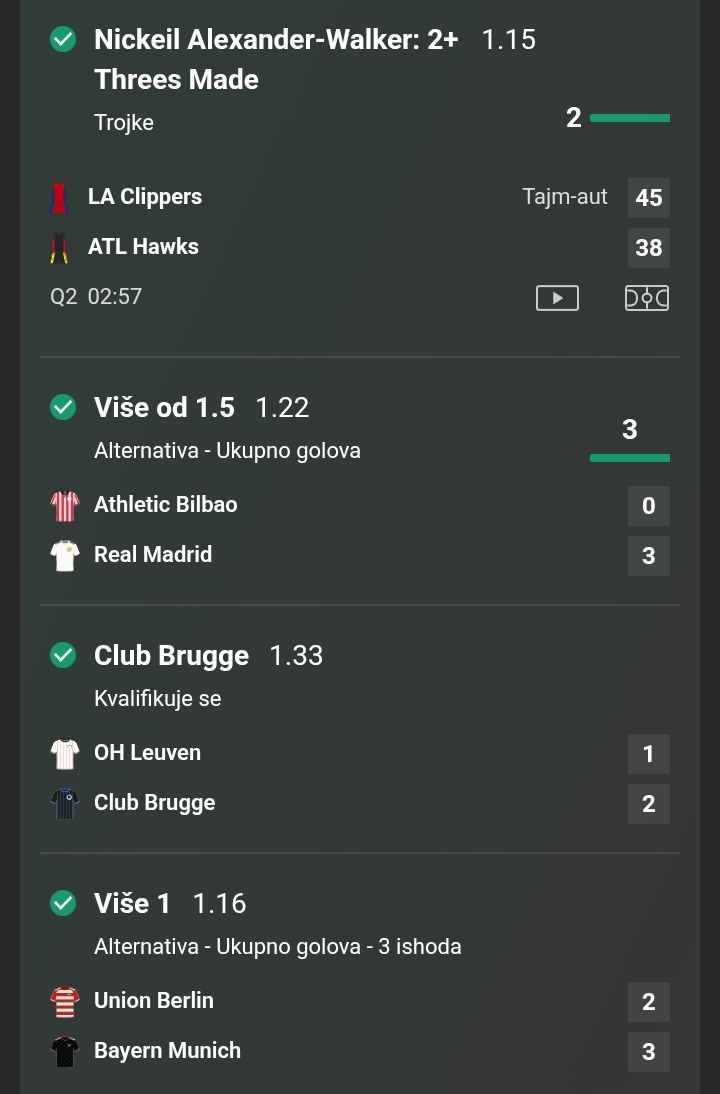
Task: Tap the Real Madrid white jersey icon
Action: (x=65, y=555)
